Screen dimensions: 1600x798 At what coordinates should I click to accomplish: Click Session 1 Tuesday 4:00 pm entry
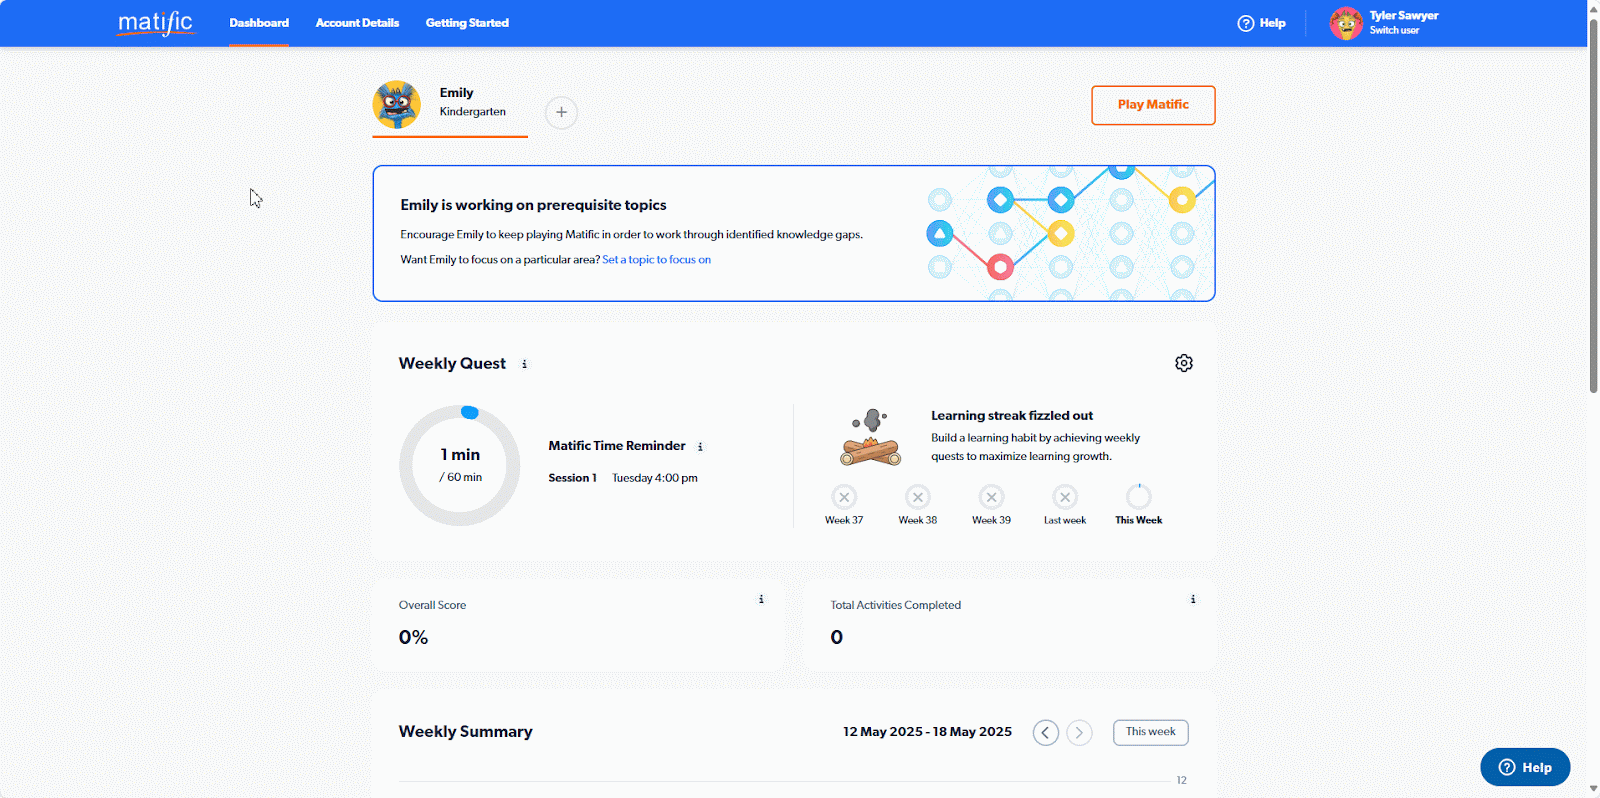point(623,478)
